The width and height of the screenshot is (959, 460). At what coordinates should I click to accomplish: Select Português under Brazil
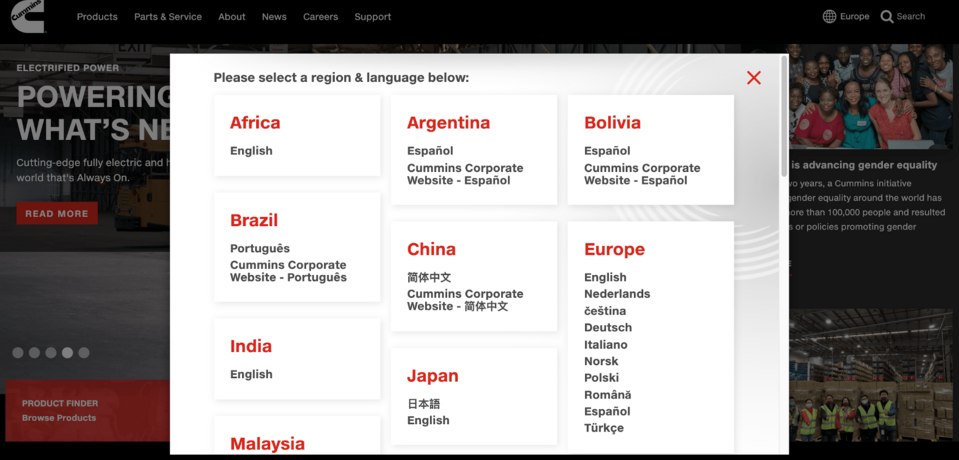[260, 248]
